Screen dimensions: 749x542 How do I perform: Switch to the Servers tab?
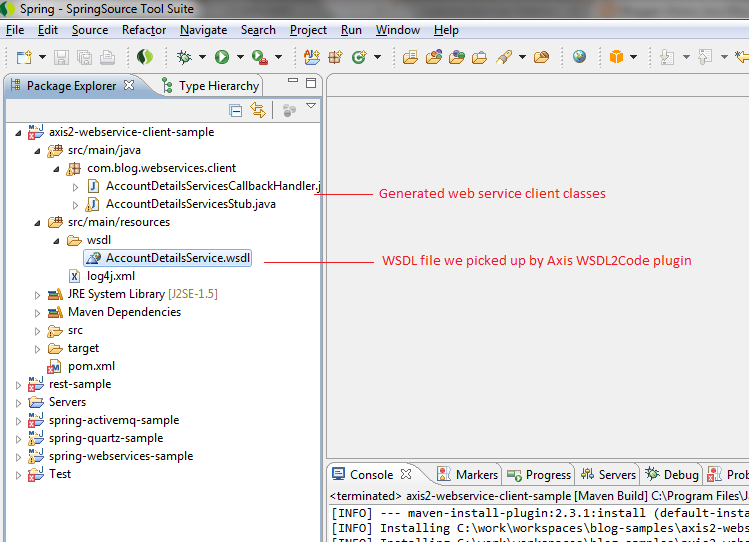(x=608, y=475)
